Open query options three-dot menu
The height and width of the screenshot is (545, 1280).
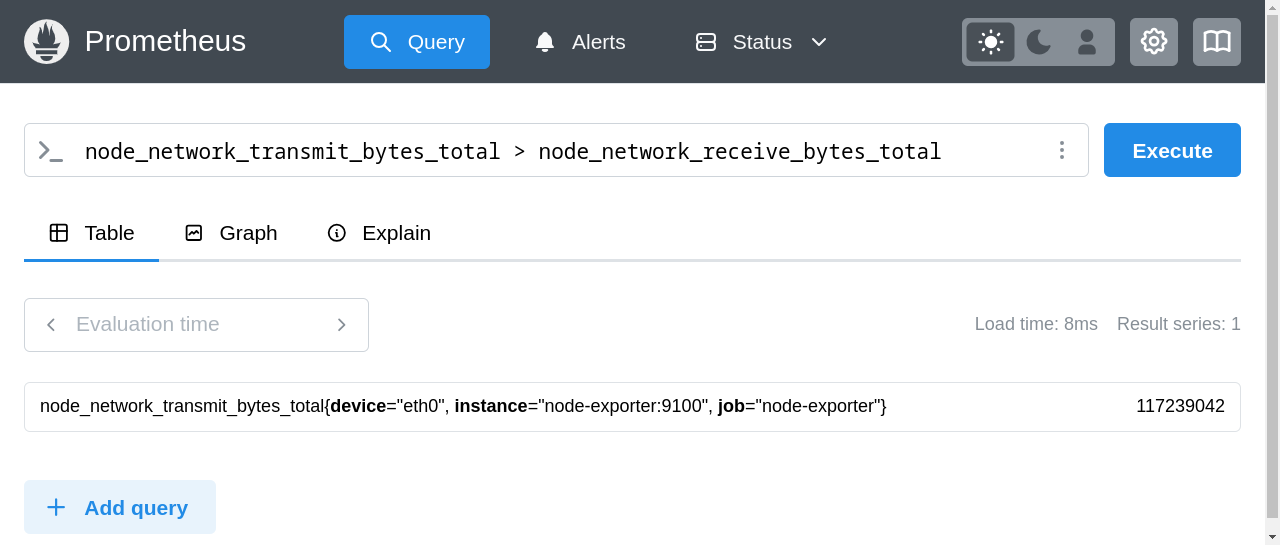1062,150
